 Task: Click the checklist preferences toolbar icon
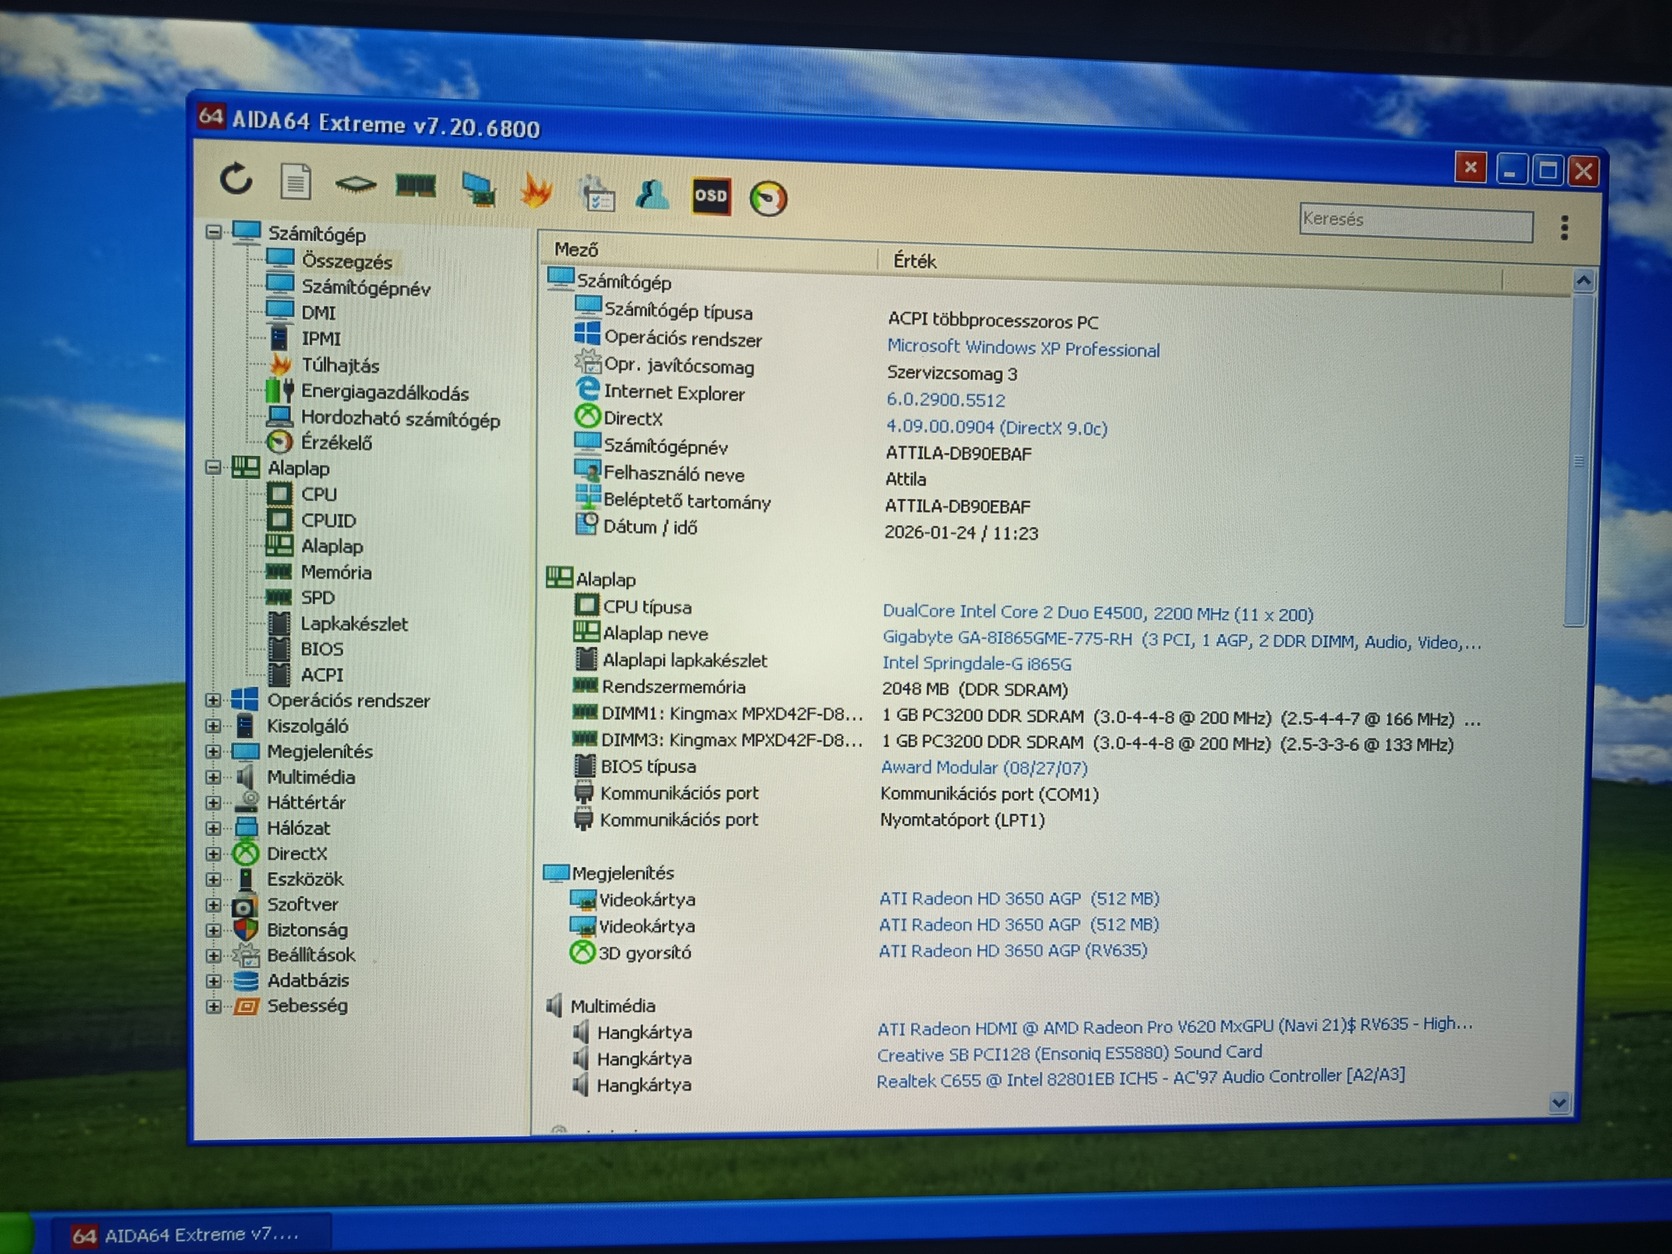tap(597, 192)
